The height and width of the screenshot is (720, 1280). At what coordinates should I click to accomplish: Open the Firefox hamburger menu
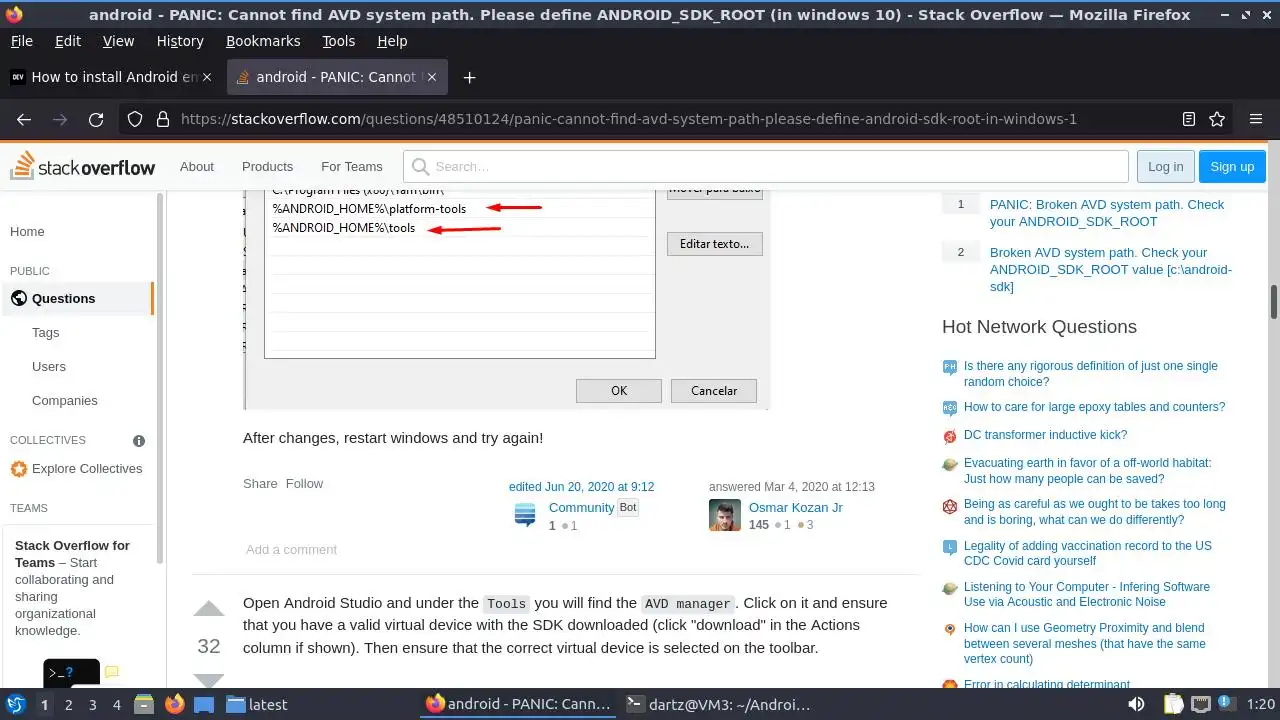(1256, 119)
